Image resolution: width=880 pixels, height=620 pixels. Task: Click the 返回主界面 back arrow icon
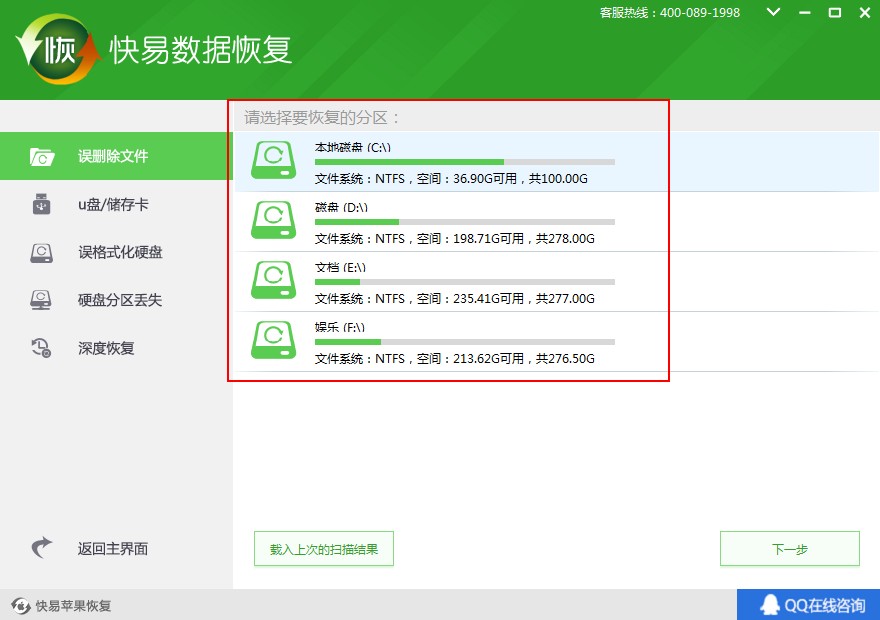click(x=41, y=548)
